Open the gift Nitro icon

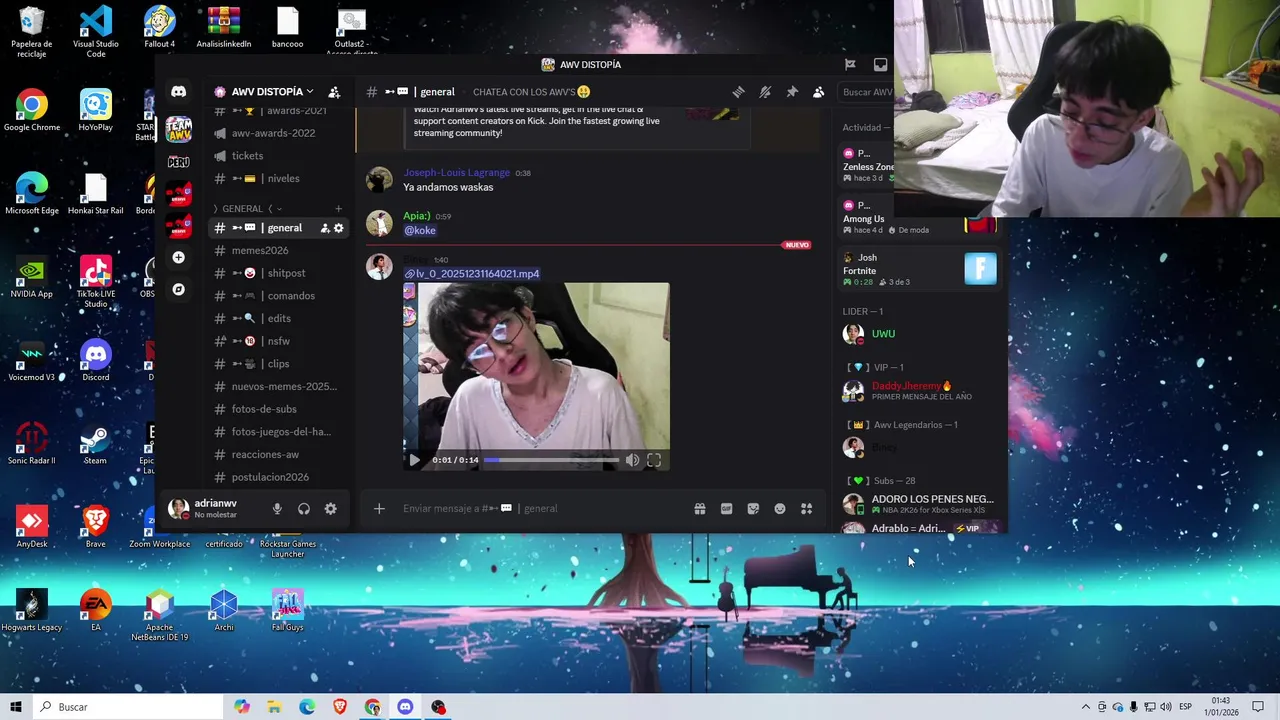pyautogui.click(x=700, y=509)
